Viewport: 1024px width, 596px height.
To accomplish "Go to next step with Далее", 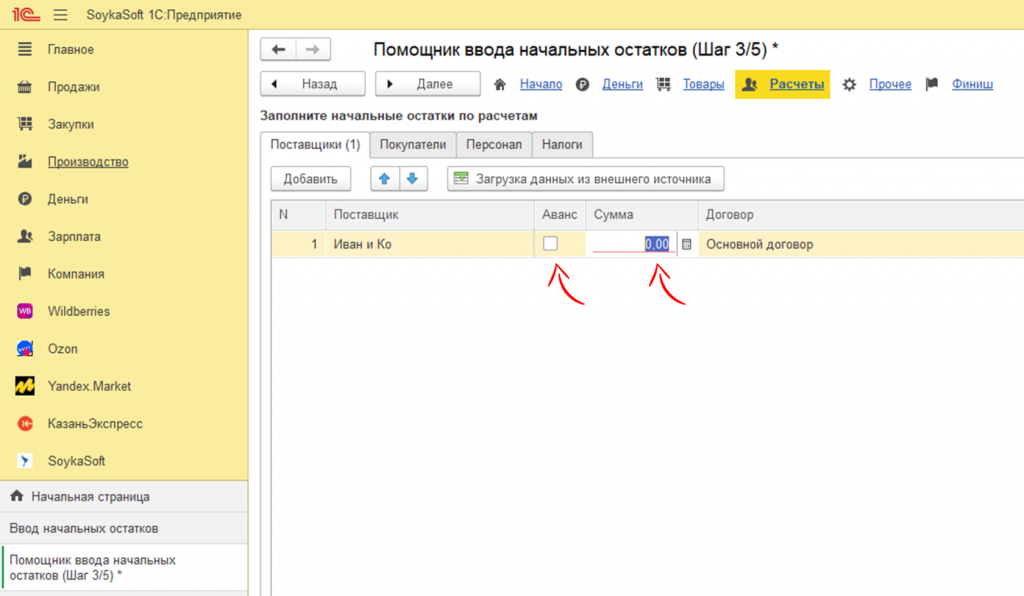I will pos(428,84).
